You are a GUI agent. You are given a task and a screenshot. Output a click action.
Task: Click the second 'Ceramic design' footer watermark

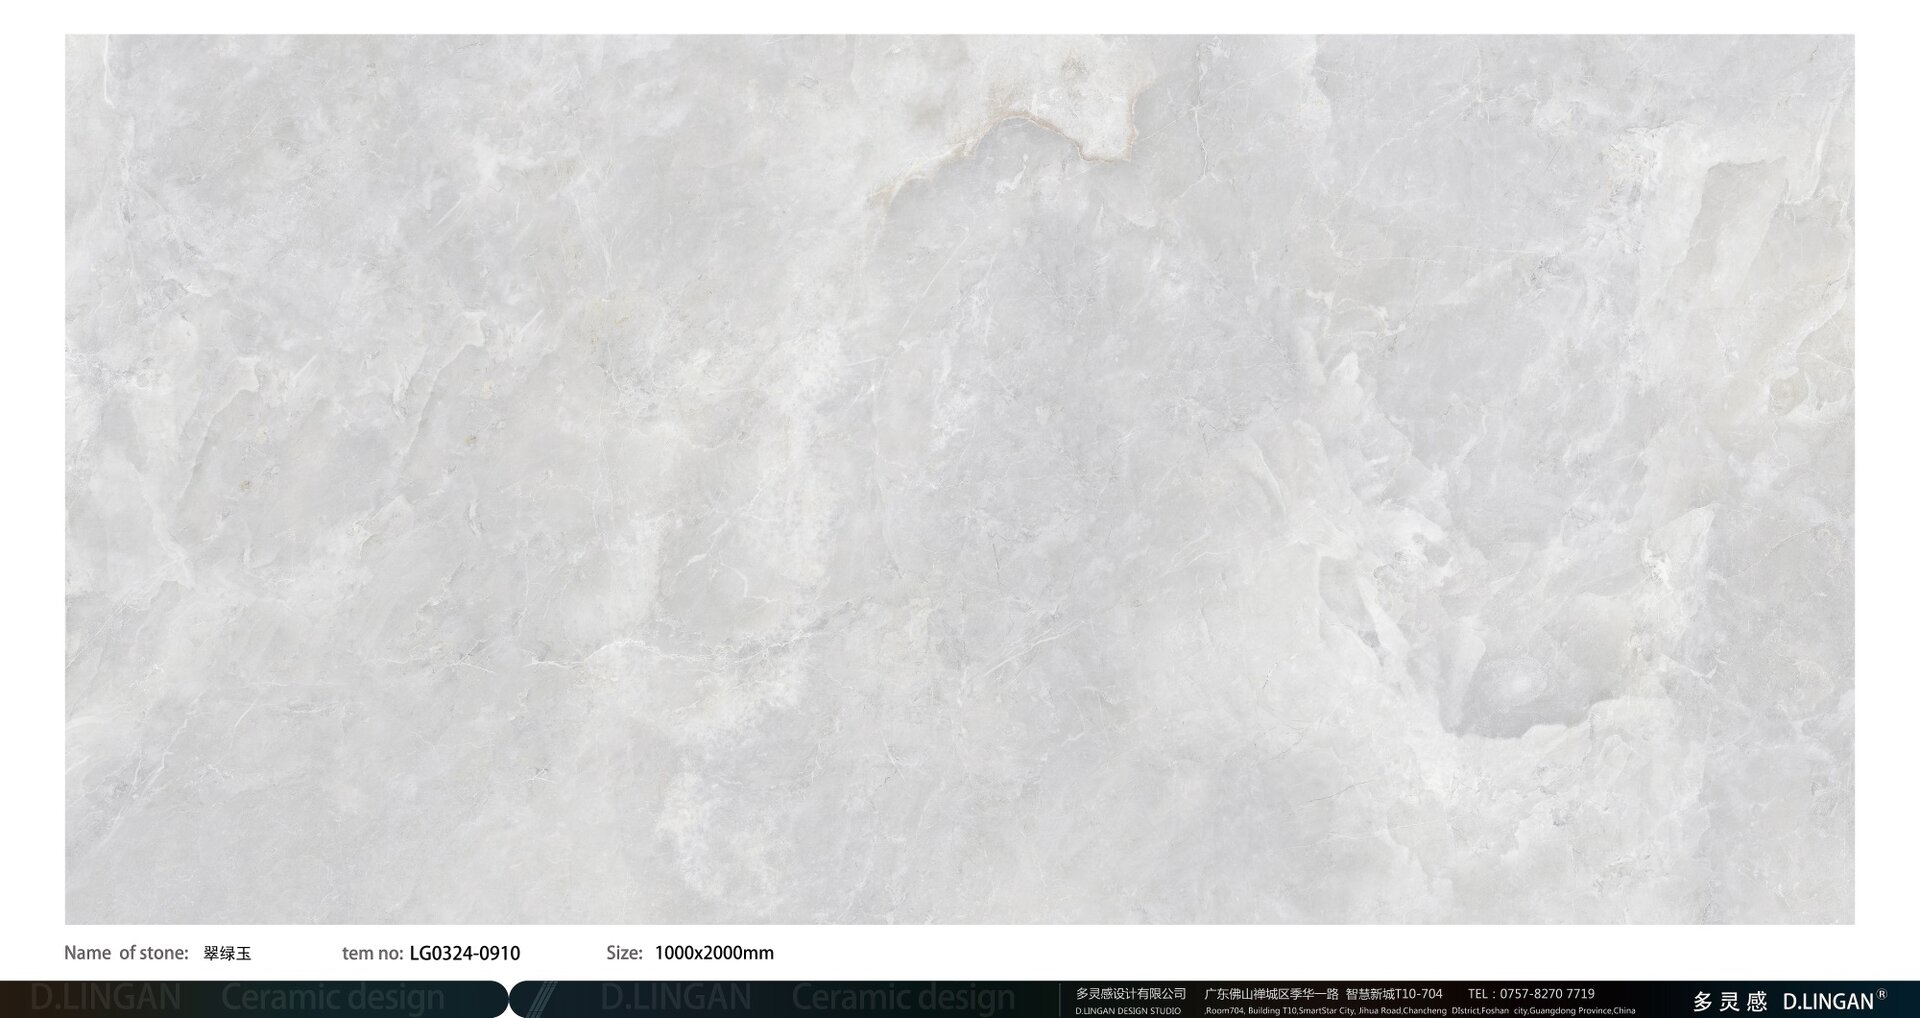pos(903,998)
